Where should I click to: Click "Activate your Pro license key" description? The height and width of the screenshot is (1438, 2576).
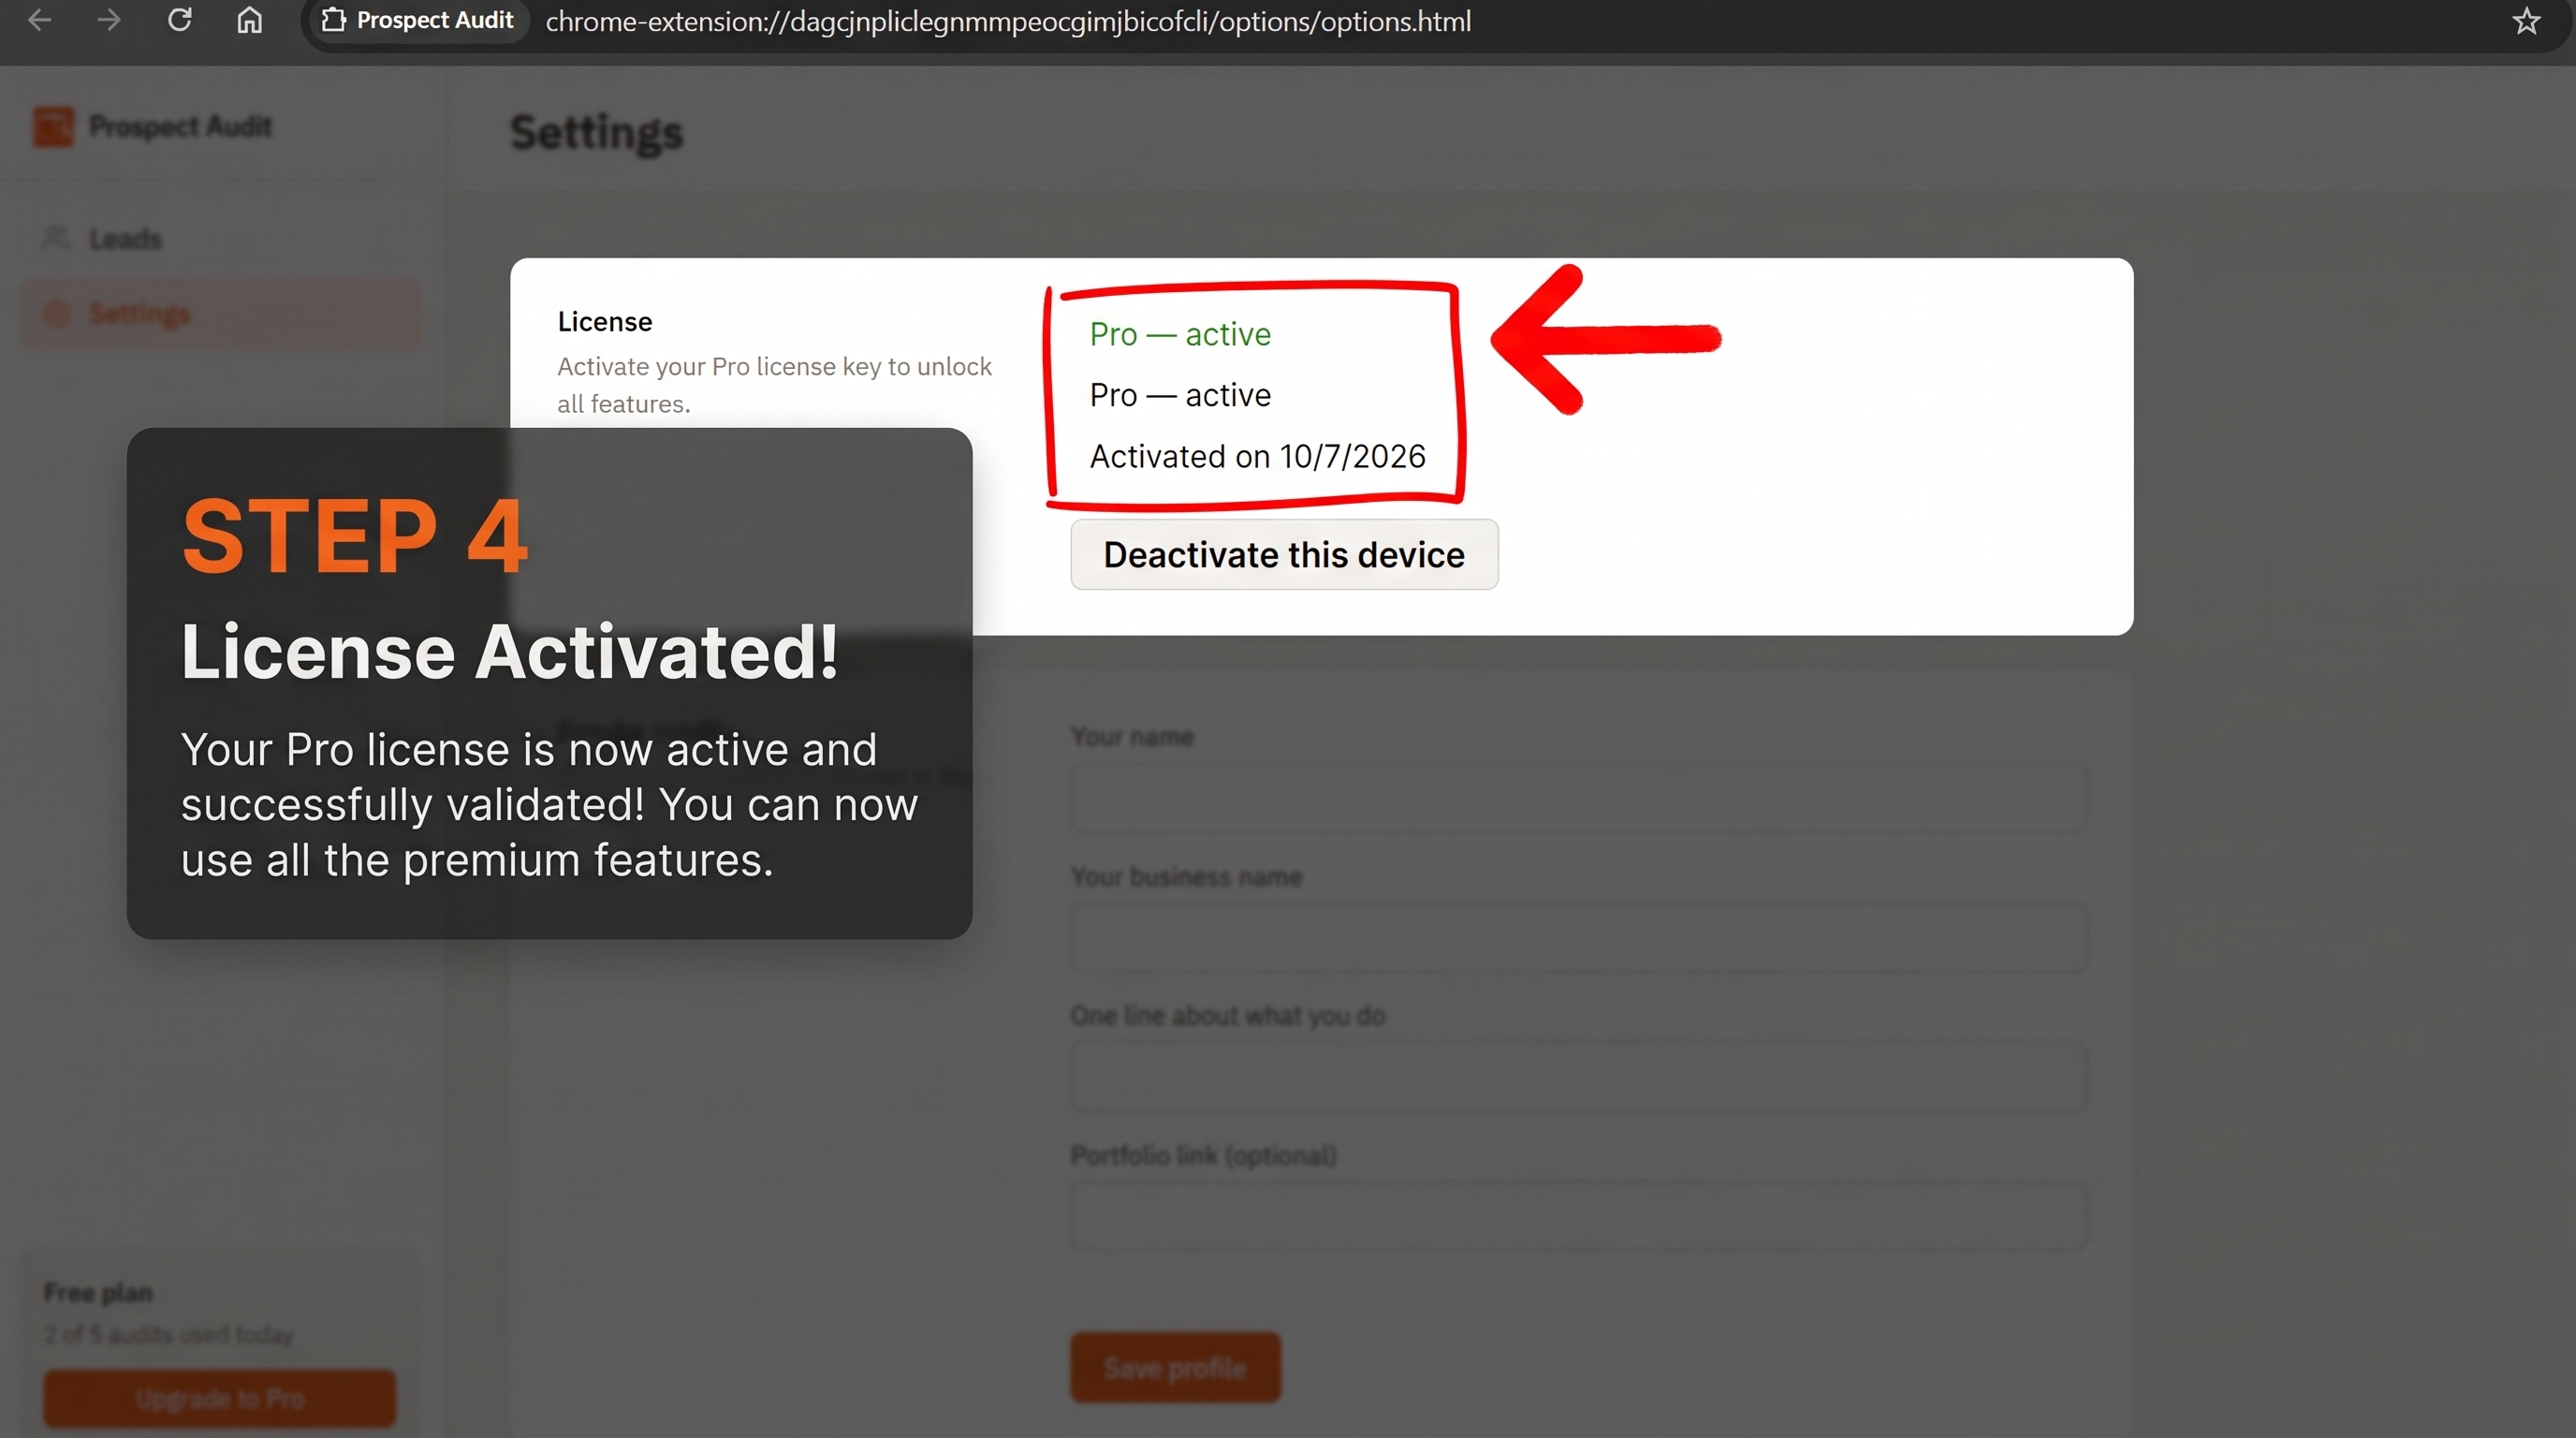774,385
